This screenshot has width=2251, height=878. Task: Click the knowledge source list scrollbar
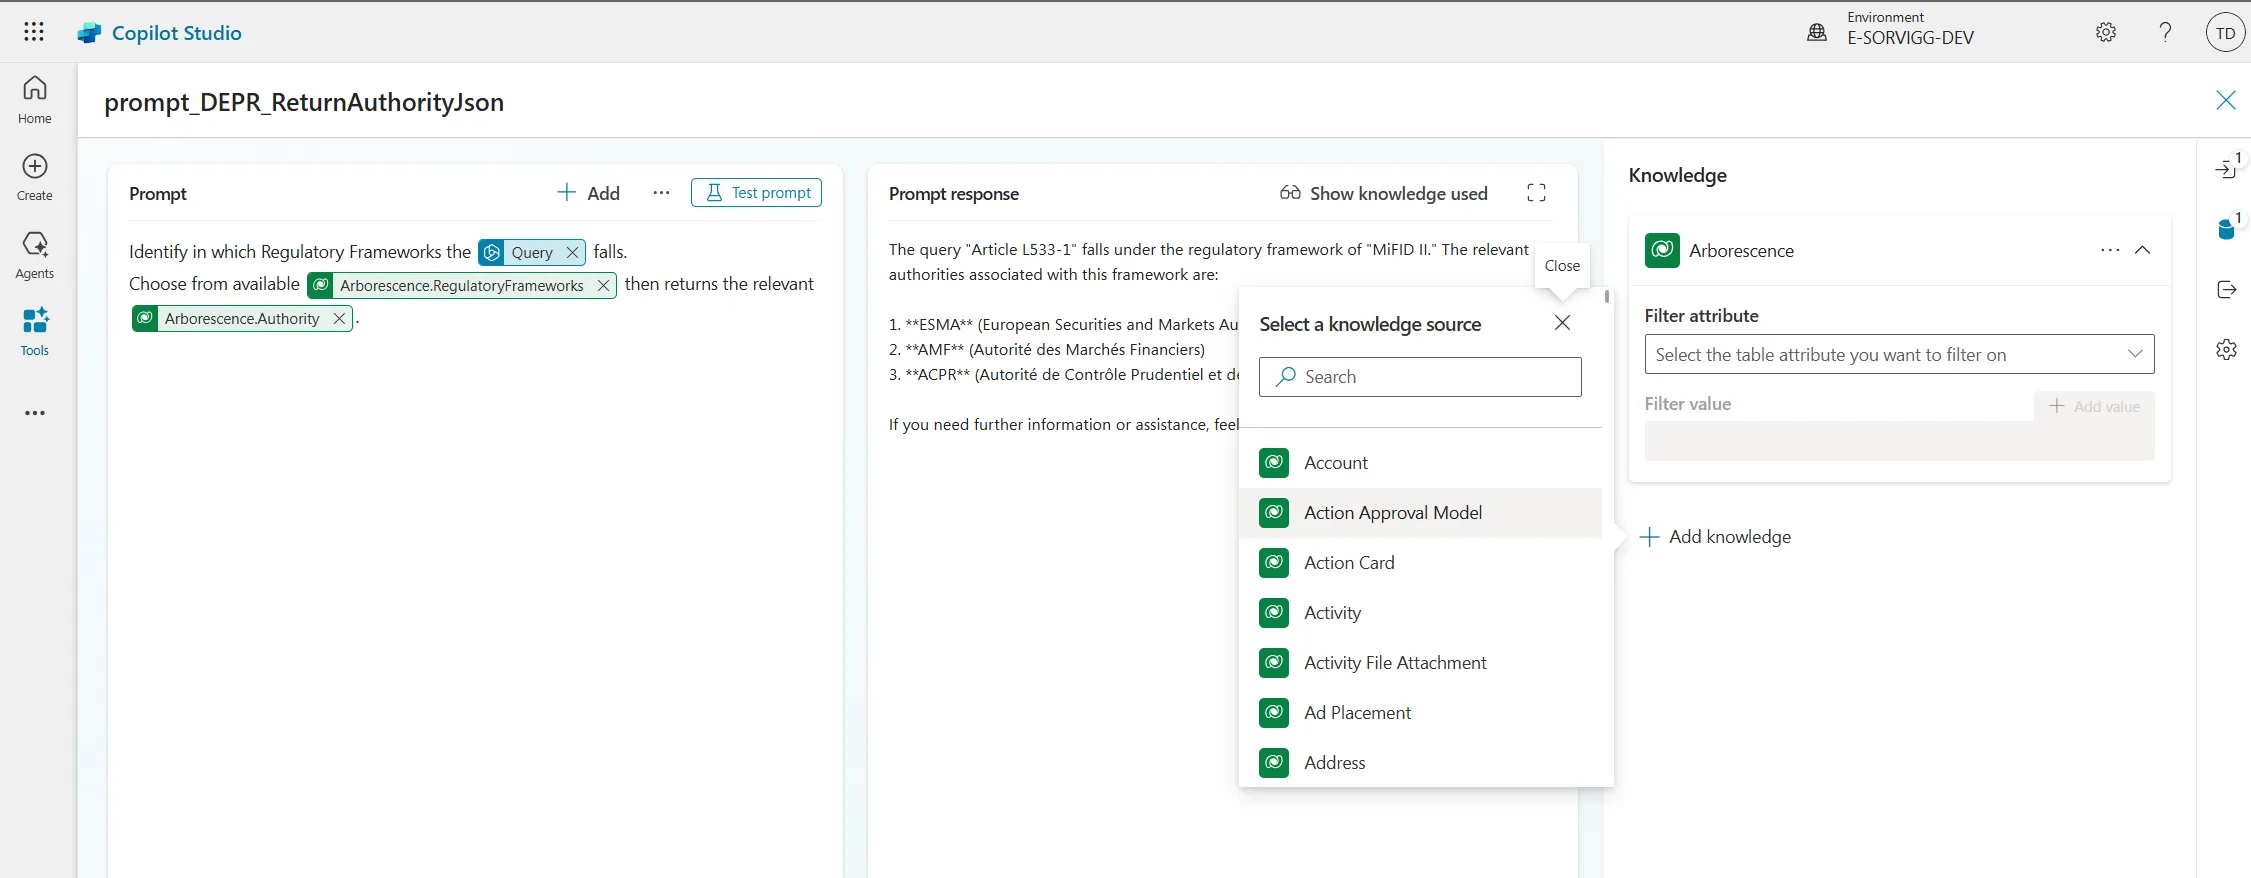pyautogui.click(x=1607, y=297)
